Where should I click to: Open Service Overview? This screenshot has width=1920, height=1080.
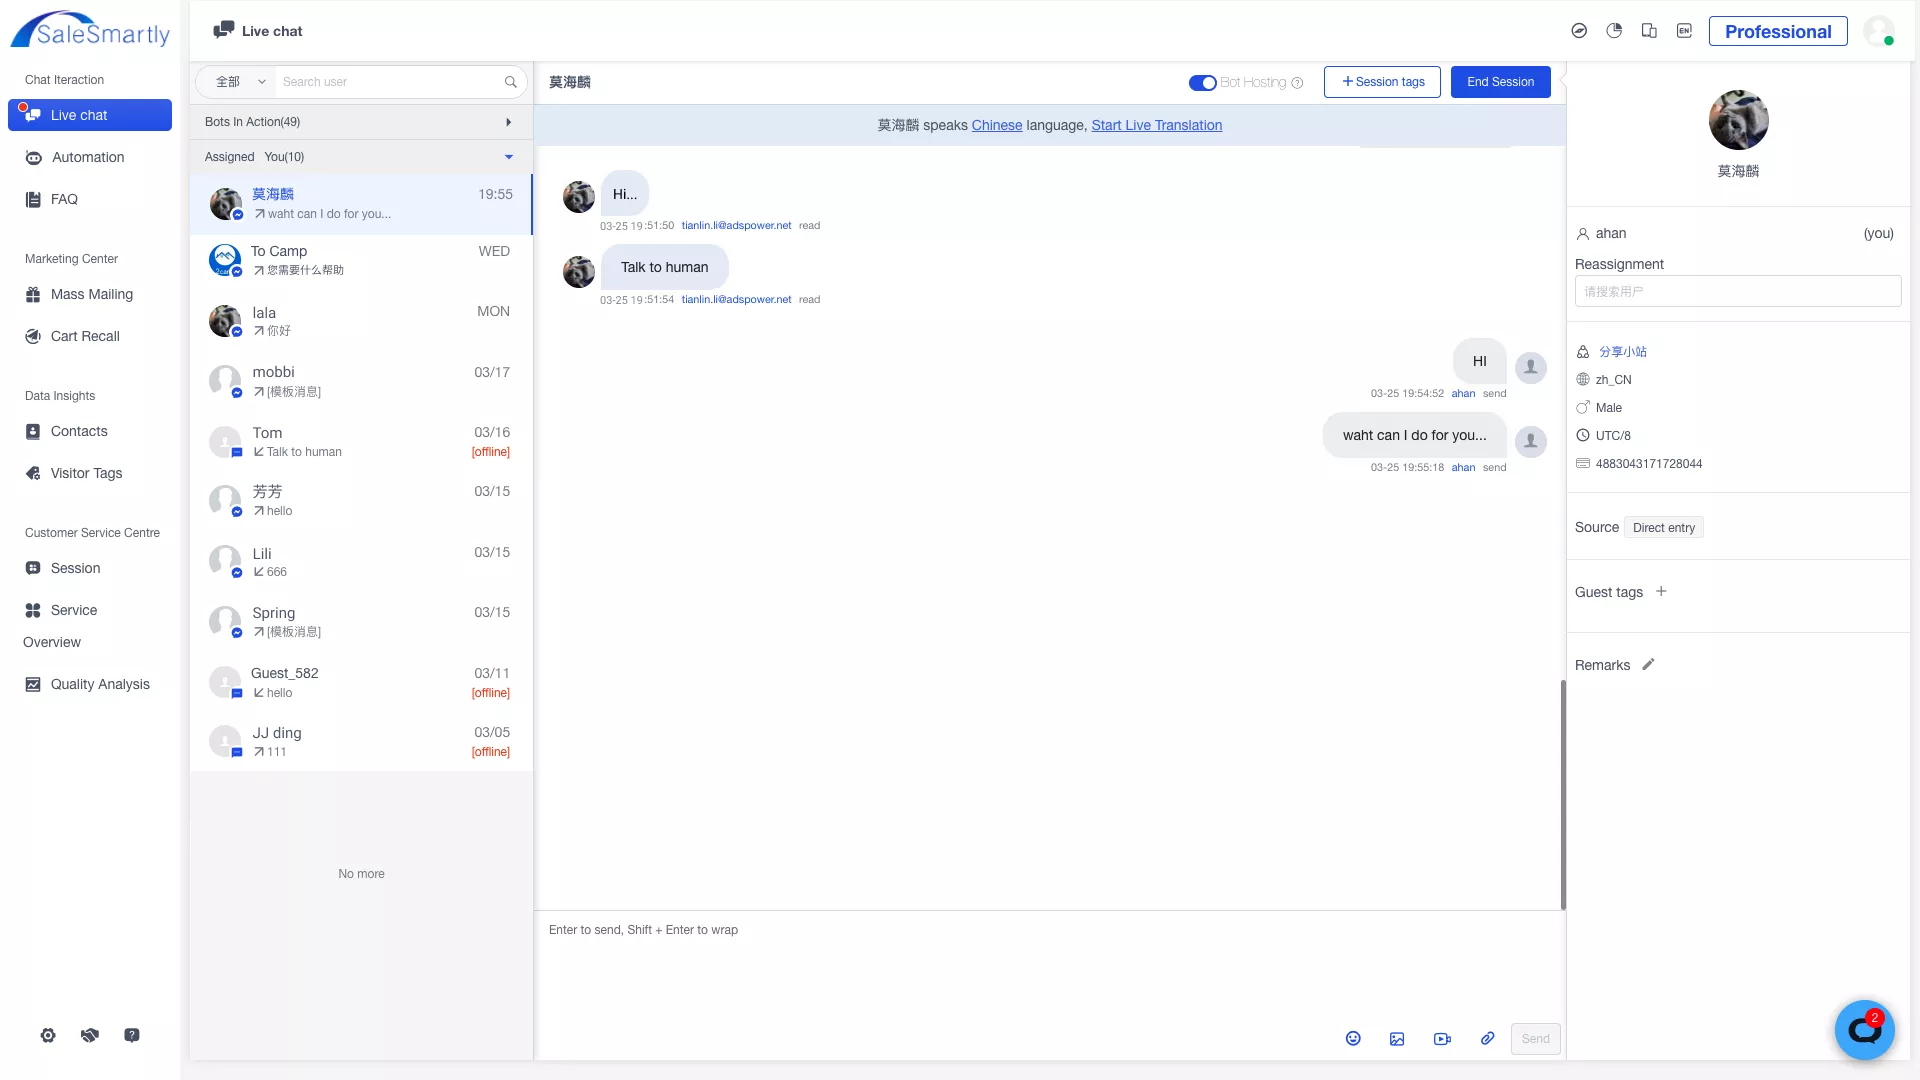60,626
